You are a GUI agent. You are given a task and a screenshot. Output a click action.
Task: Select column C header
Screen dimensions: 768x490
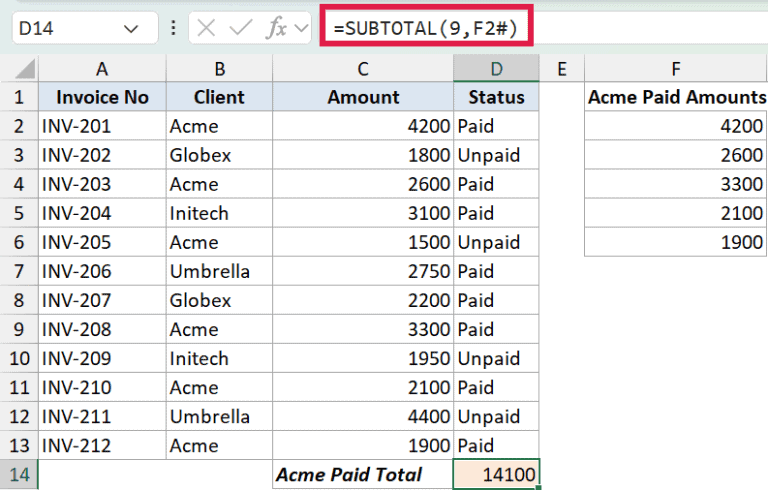tap(363, 69)
